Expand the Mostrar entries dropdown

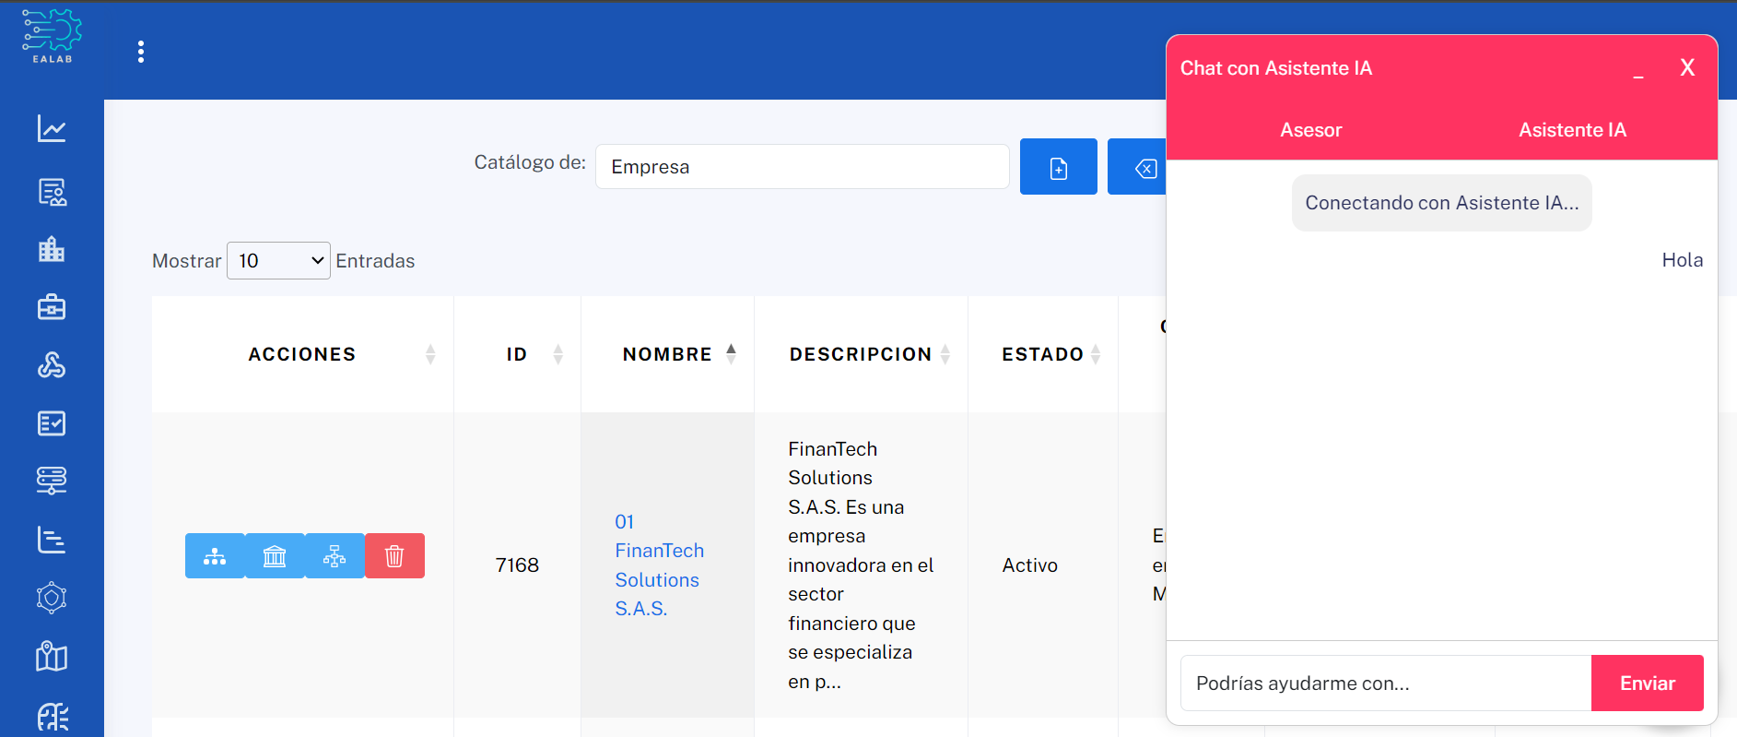tap(278, 261)
